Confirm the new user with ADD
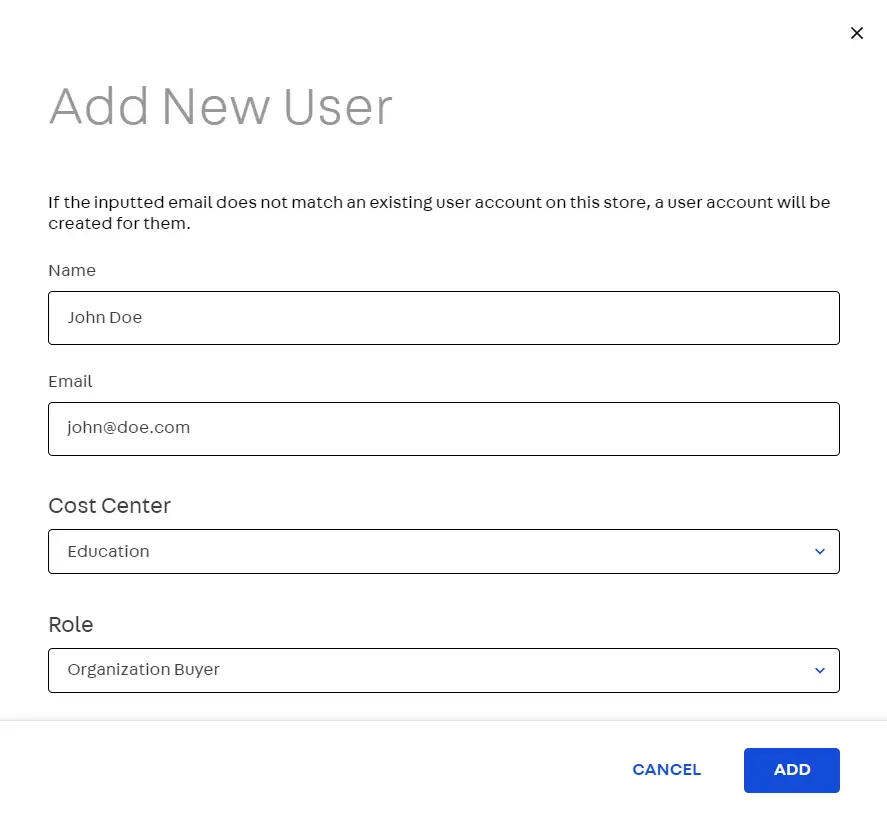This screenshot has width=887, height=815. [791, 770]
